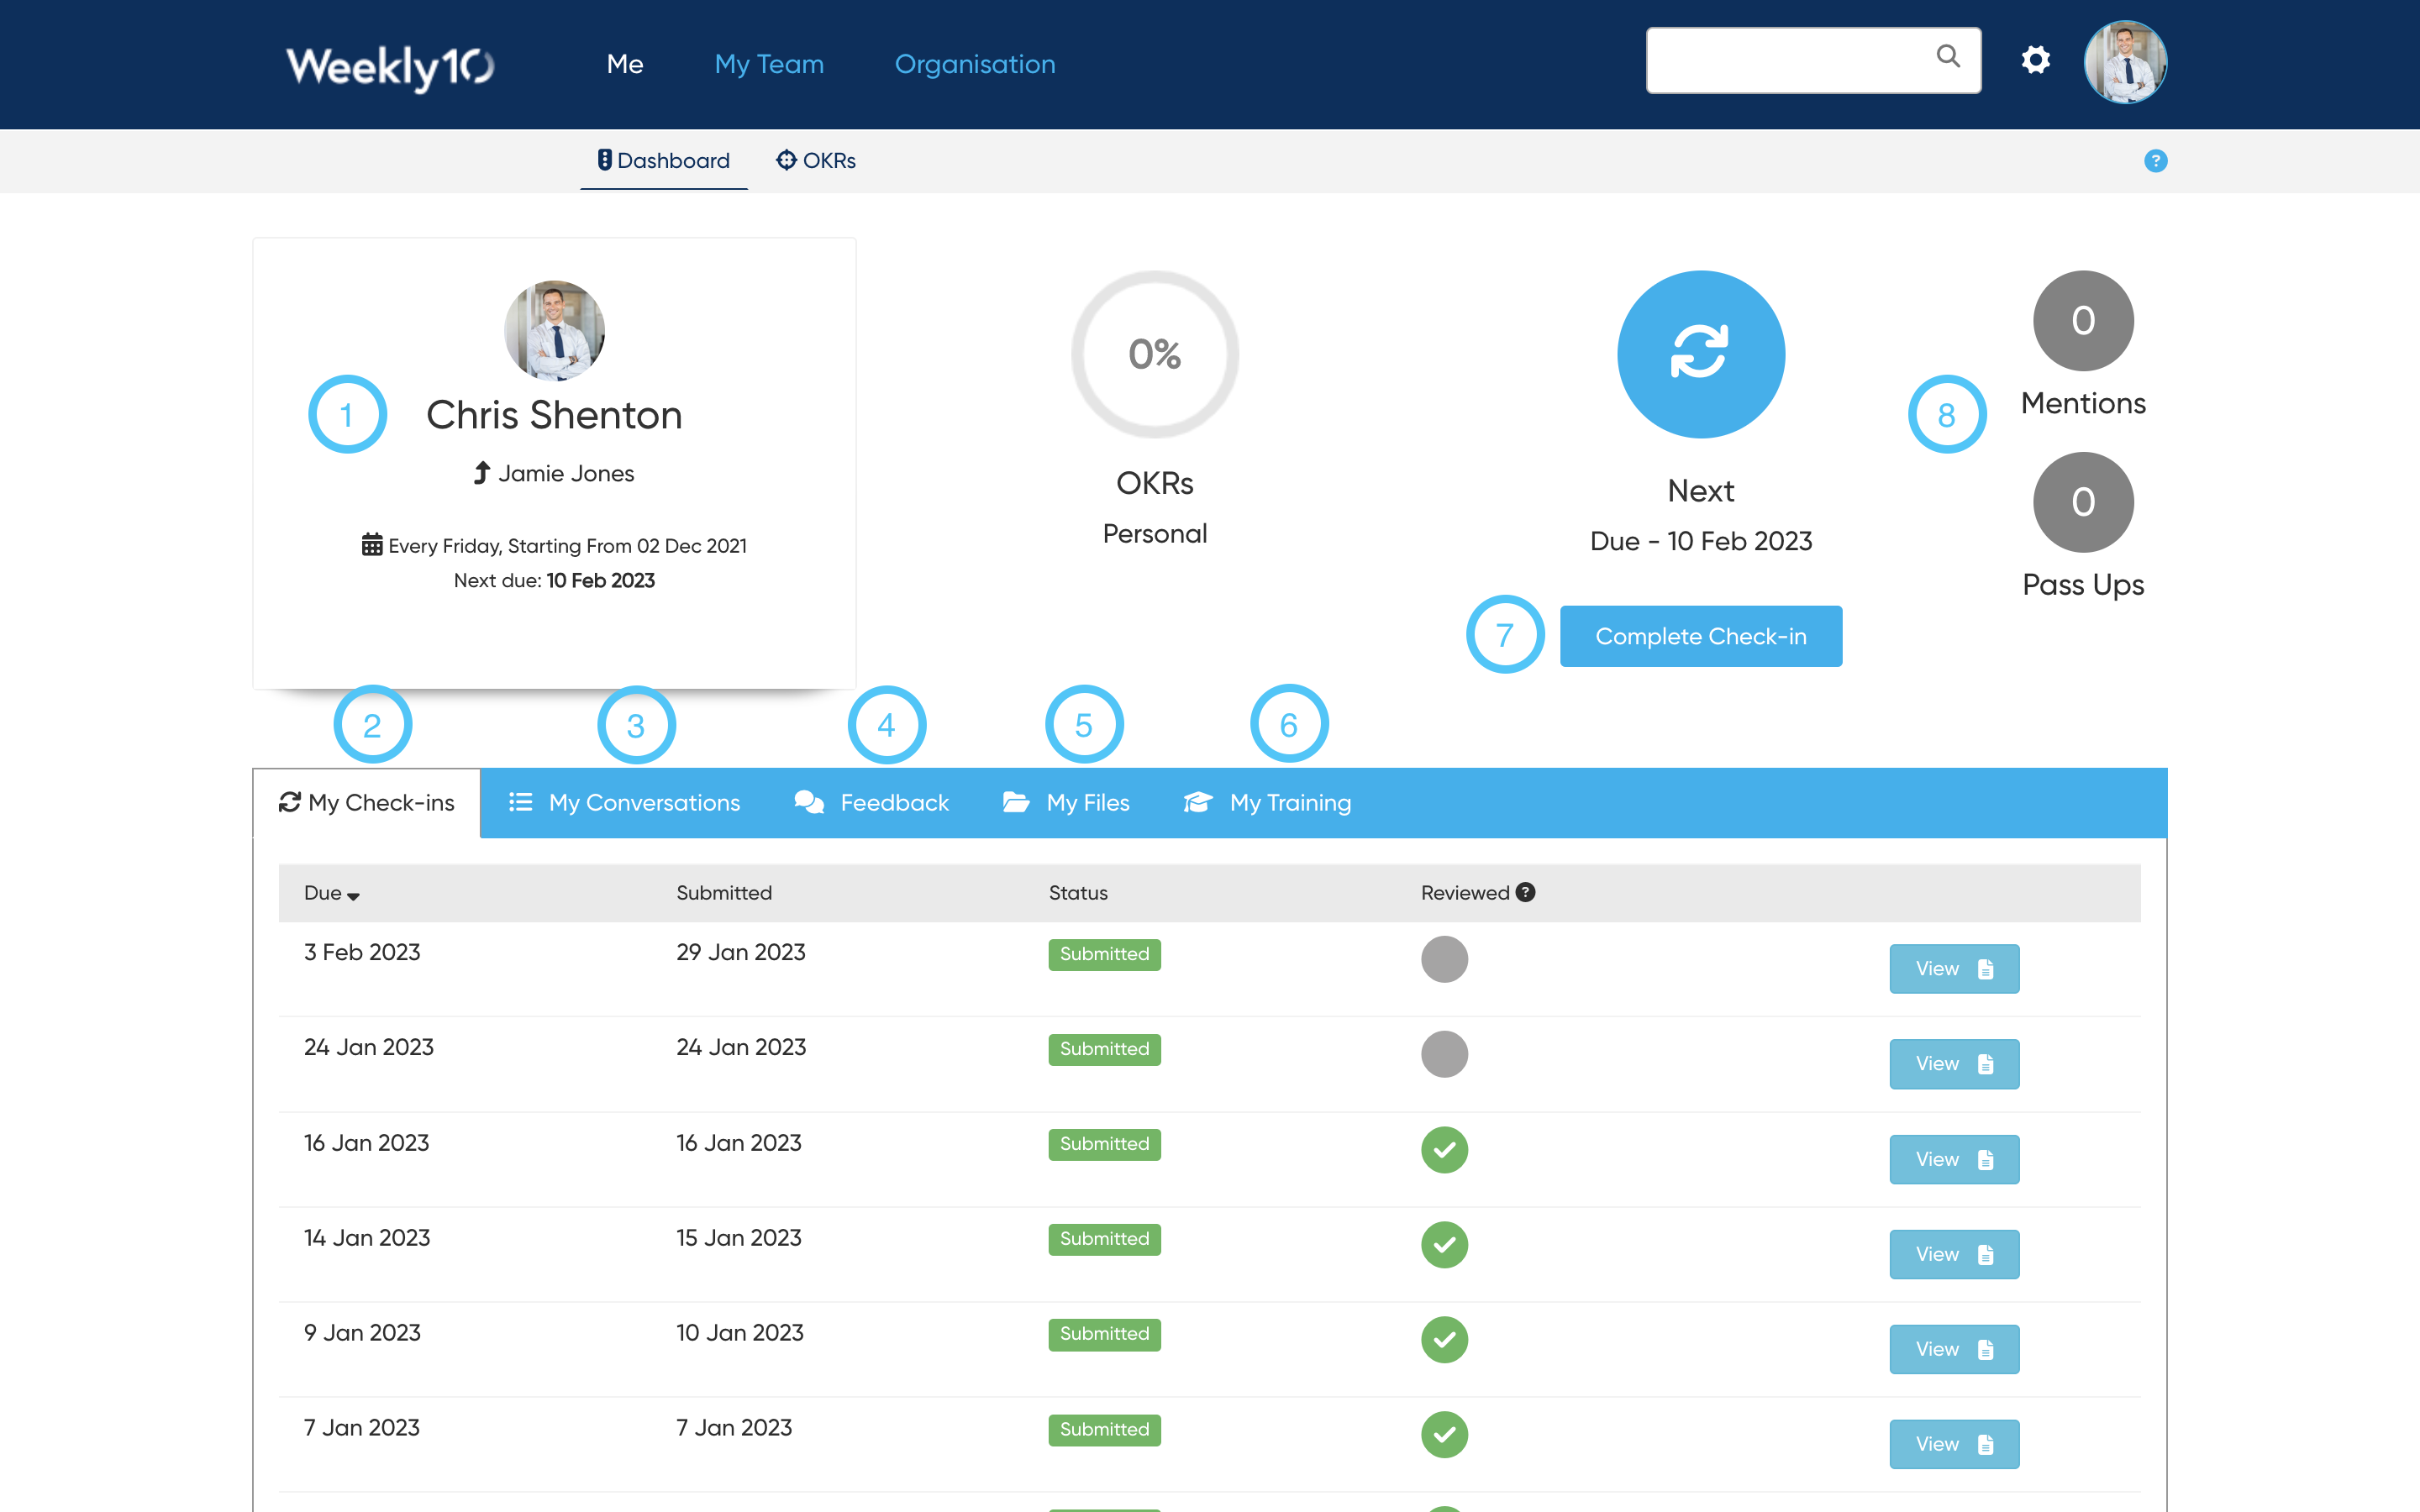Screen dimensions: 2420x1512
Task: Open the Reviewed column help icon
Action: pos(1525,892)
